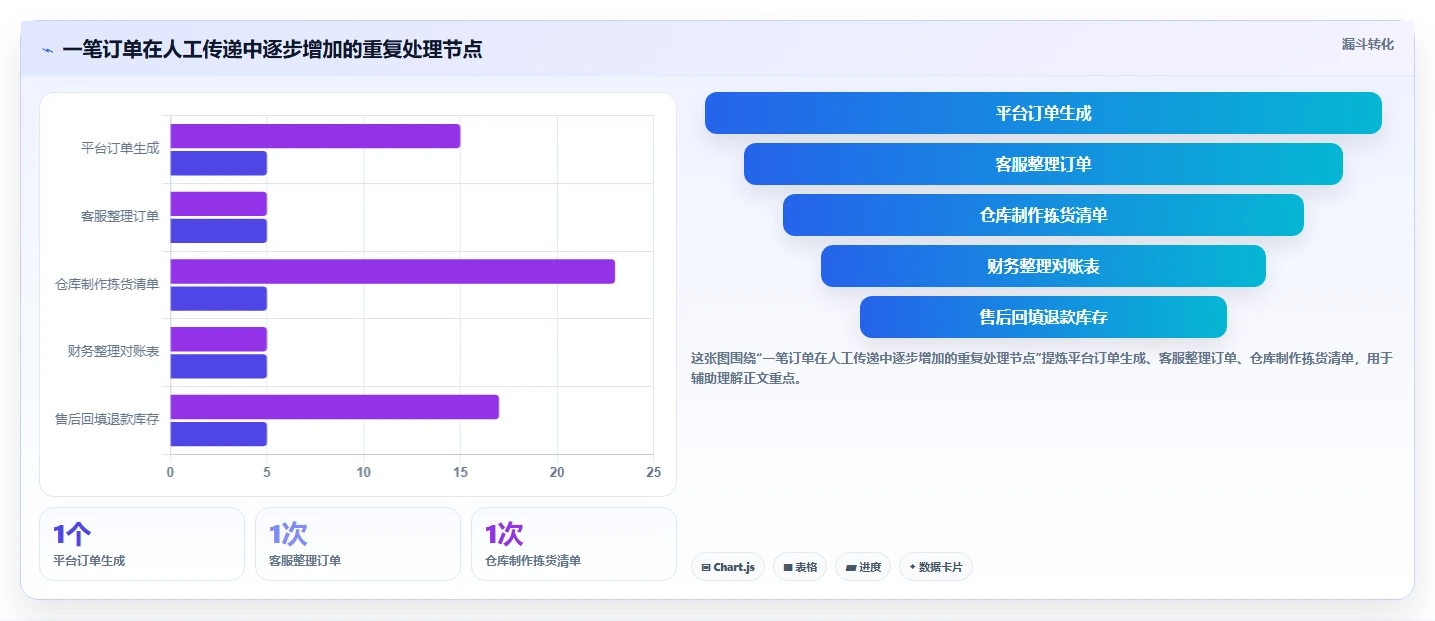
Task: Click the 表格 tag chip
Action: tap(800, 567)
